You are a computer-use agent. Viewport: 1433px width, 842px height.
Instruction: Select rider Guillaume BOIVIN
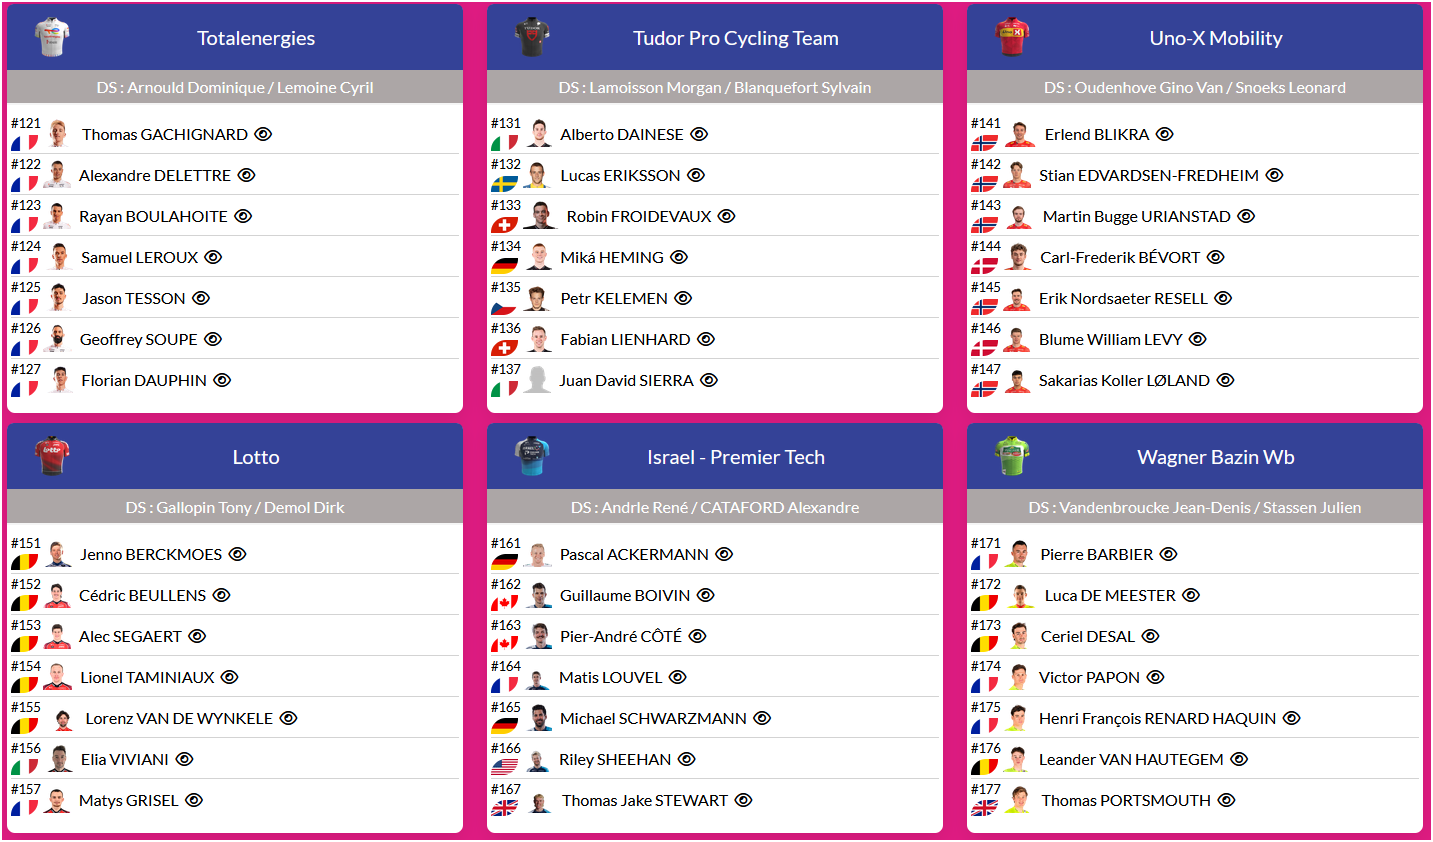point(624,595)
